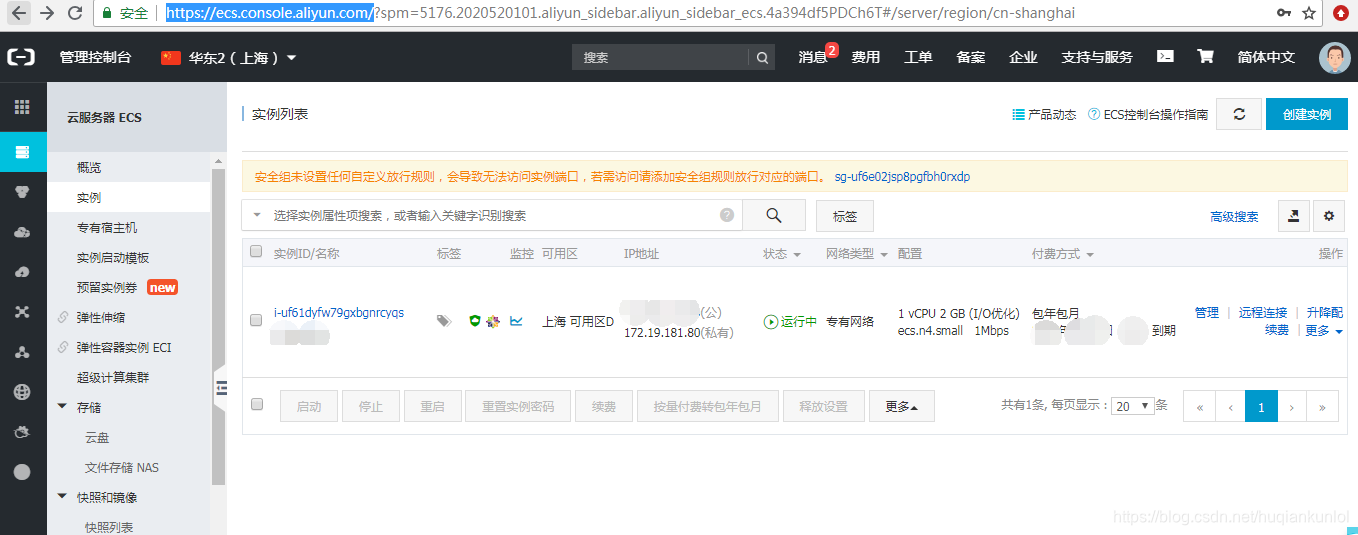
Task: Click the export list icon
Action: pyautogui.click(x=1293, y=216)
